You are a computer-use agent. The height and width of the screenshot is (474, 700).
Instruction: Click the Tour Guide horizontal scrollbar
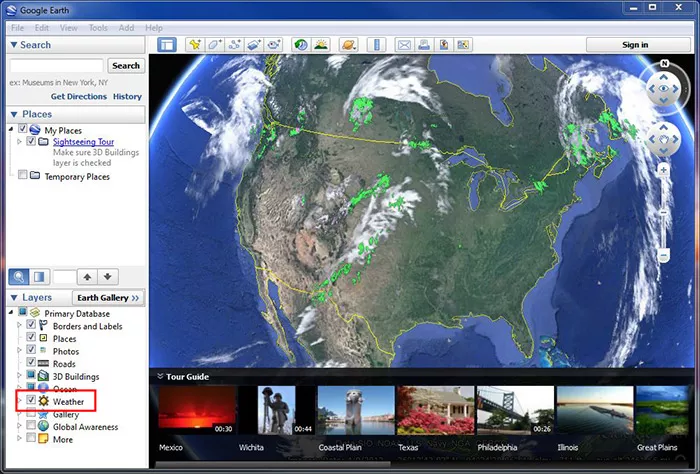click(272, 464)
